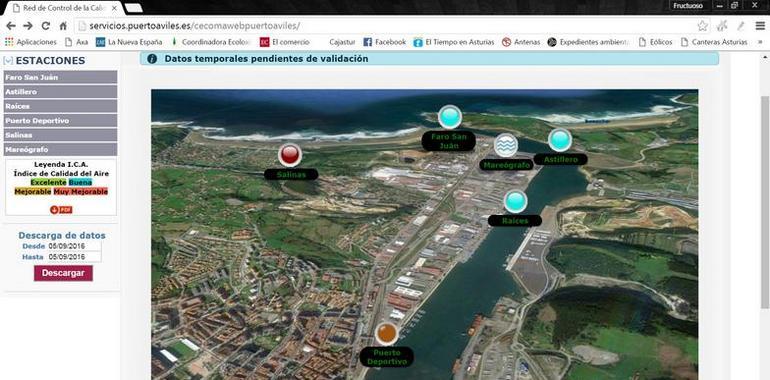Click the orange Puerto Deportivo station marker

tap(387, 333)
